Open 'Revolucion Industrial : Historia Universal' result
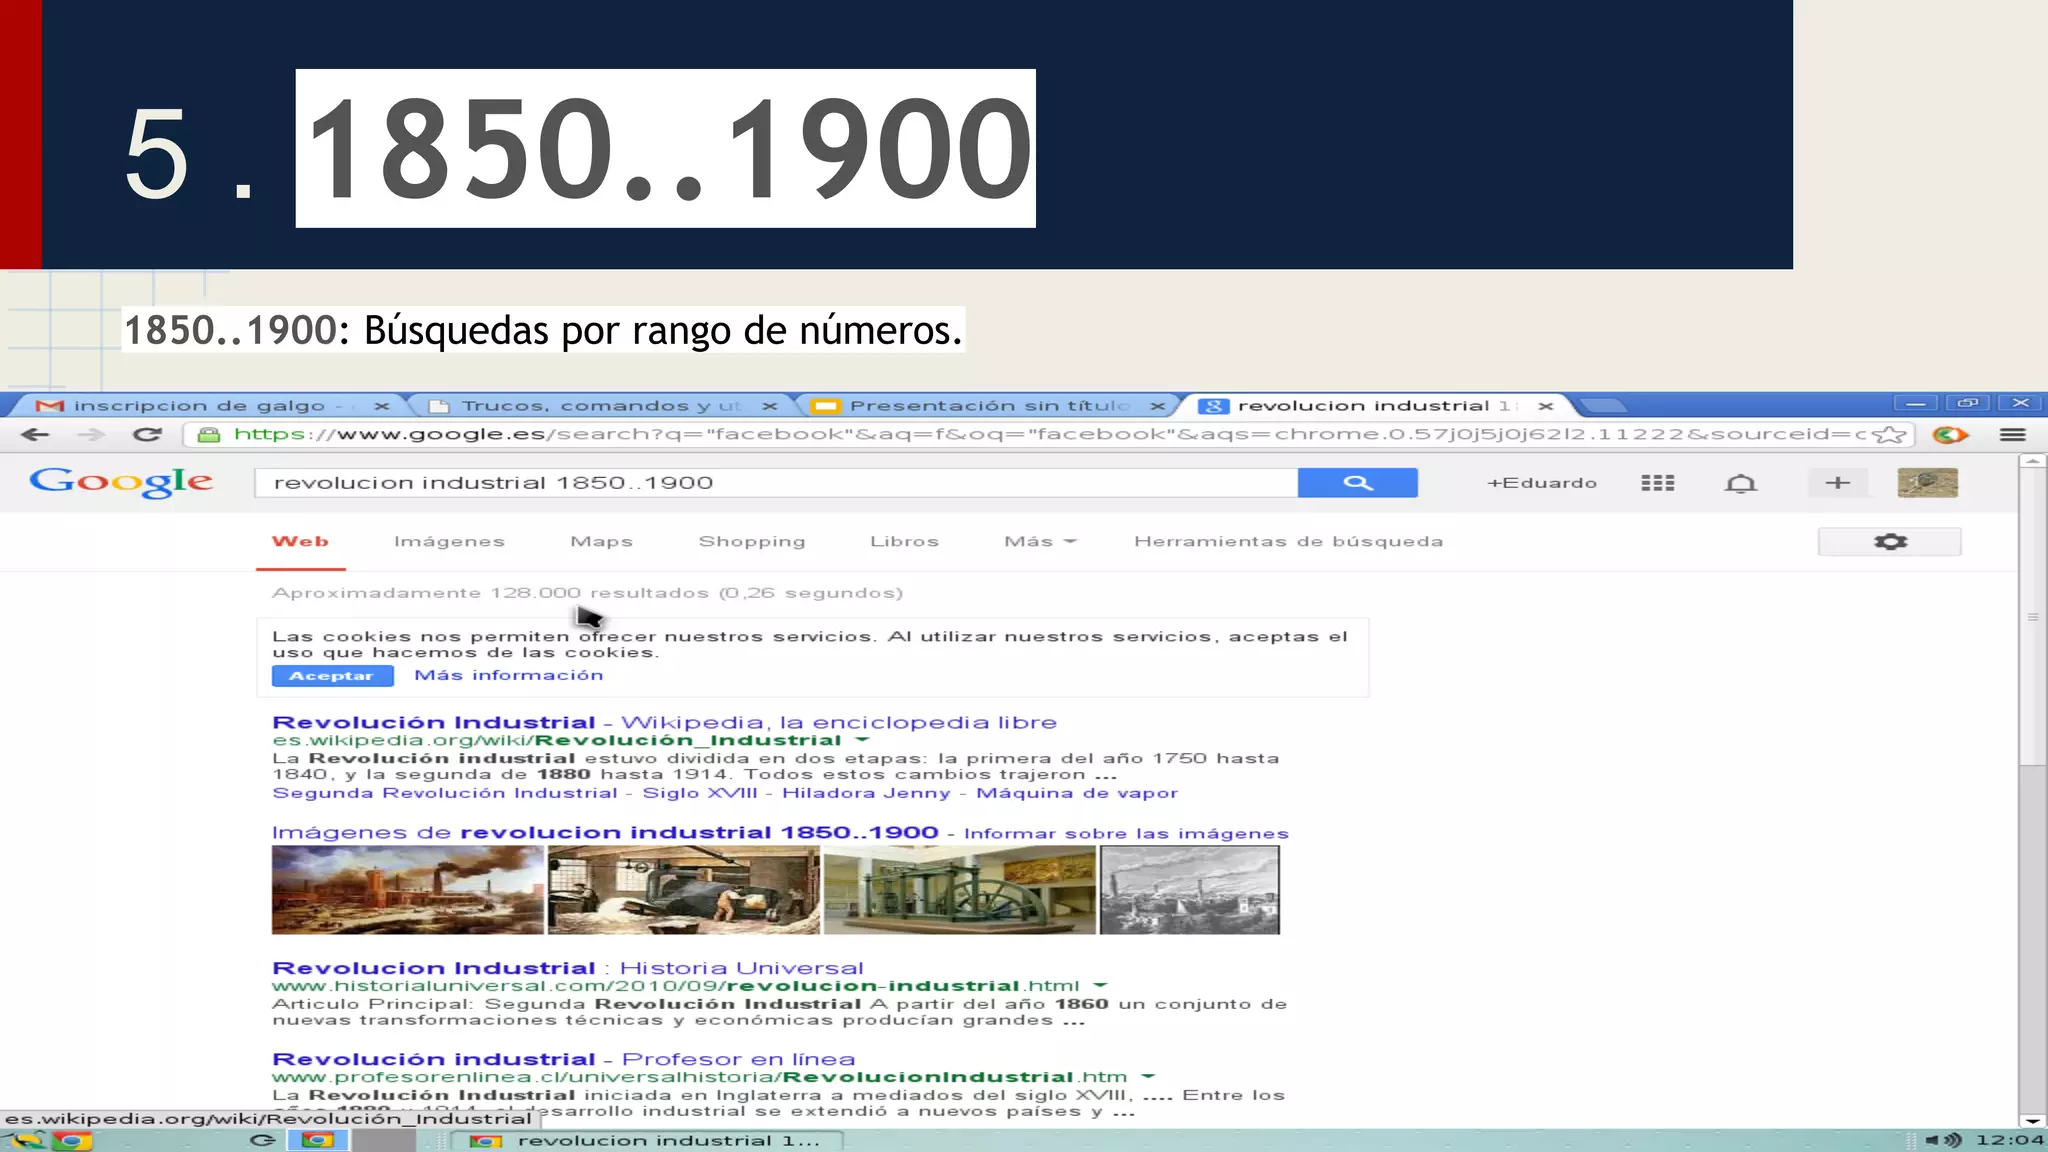2048x1152 pixels. click(x=567, y=968)
